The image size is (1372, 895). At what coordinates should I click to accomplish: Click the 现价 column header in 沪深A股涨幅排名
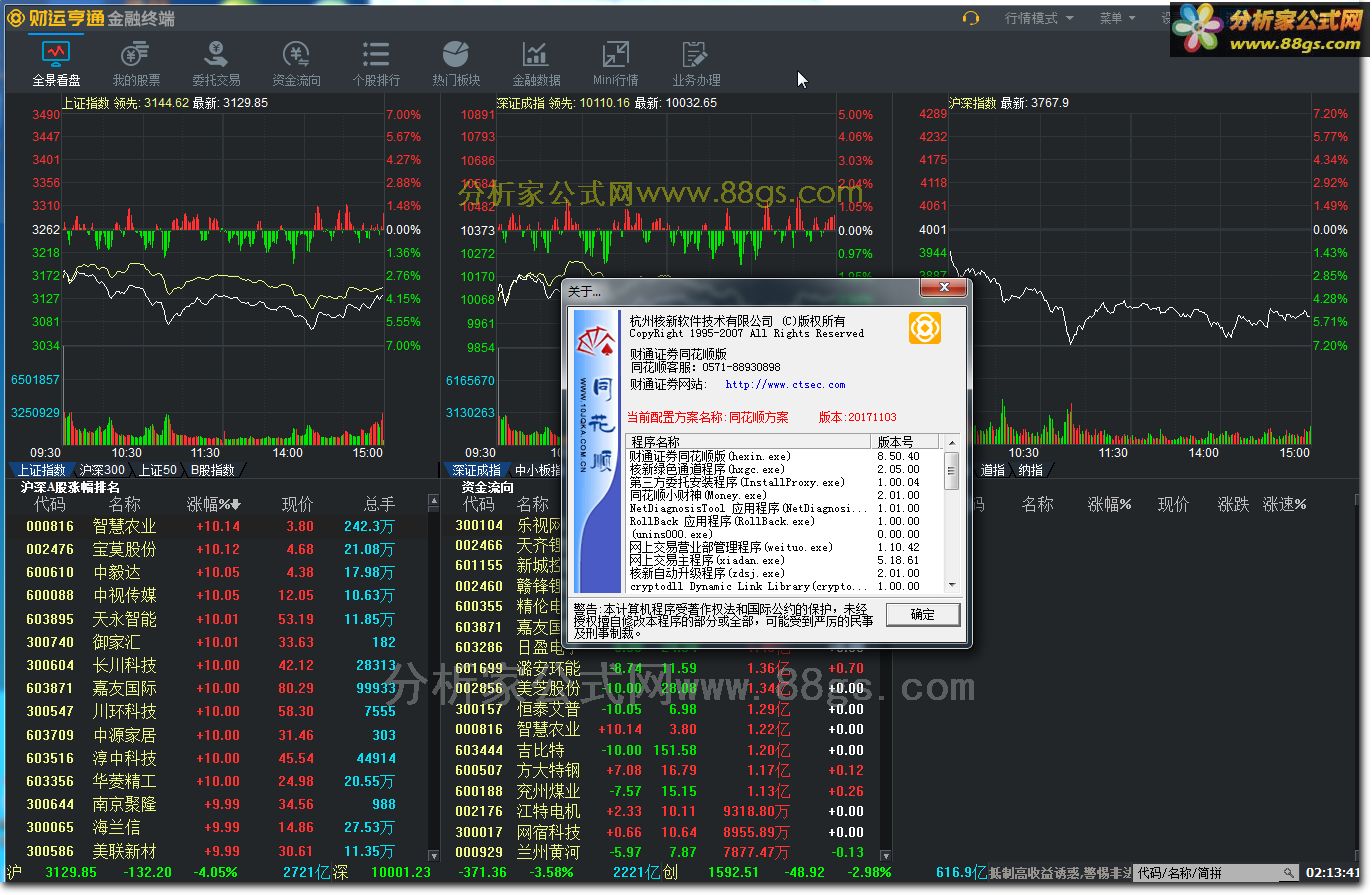297,504
